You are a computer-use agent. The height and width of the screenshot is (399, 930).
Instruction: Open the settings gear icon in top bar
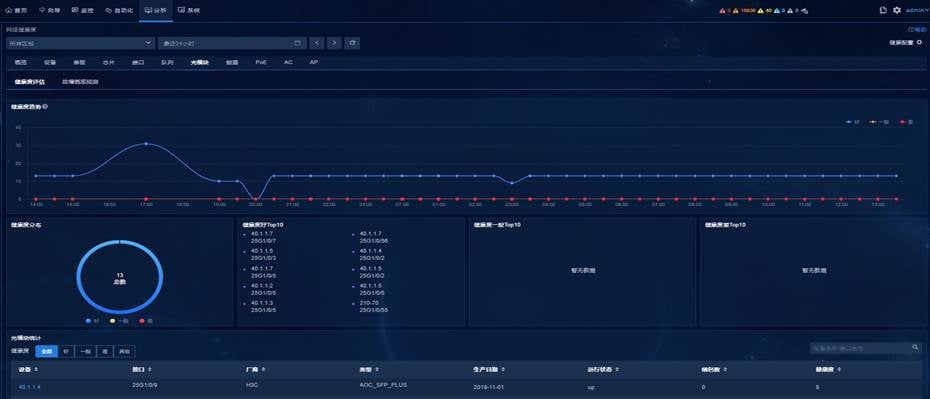(x=897, y=10)
